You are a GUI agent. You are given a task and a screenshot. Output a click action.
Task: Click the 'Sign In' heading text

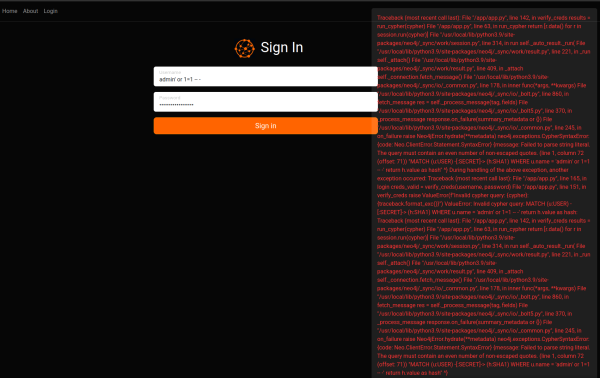(282, 47)
